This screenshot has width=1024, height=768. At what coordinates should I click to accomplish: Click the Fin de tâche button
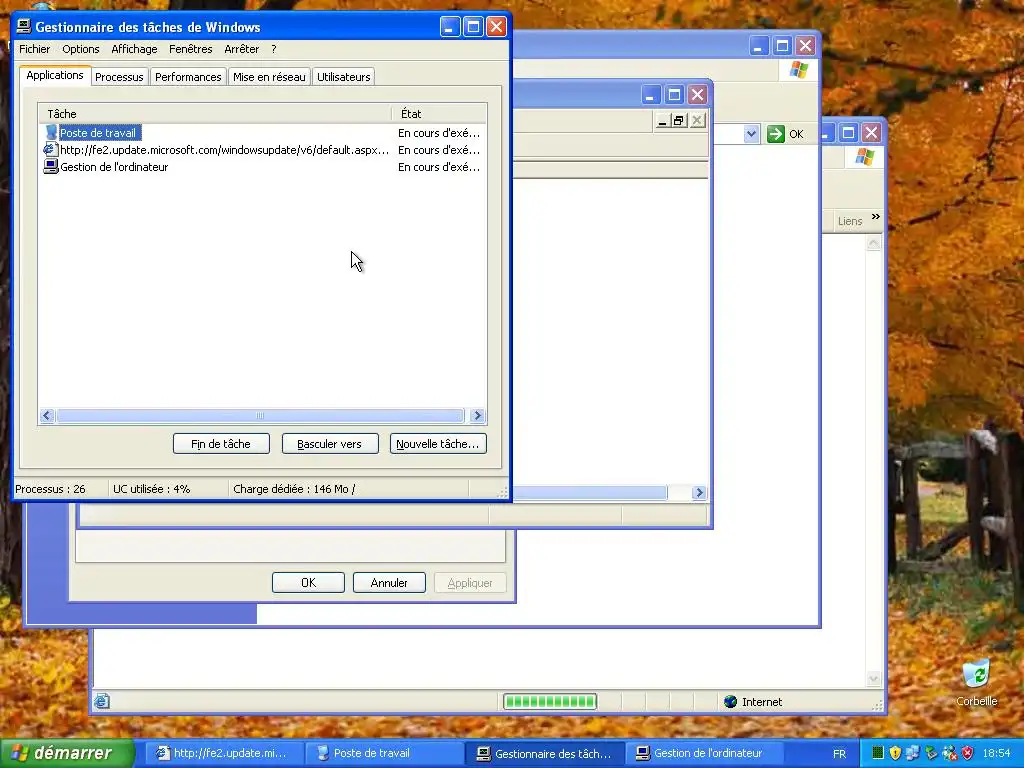tap(221, 444)
